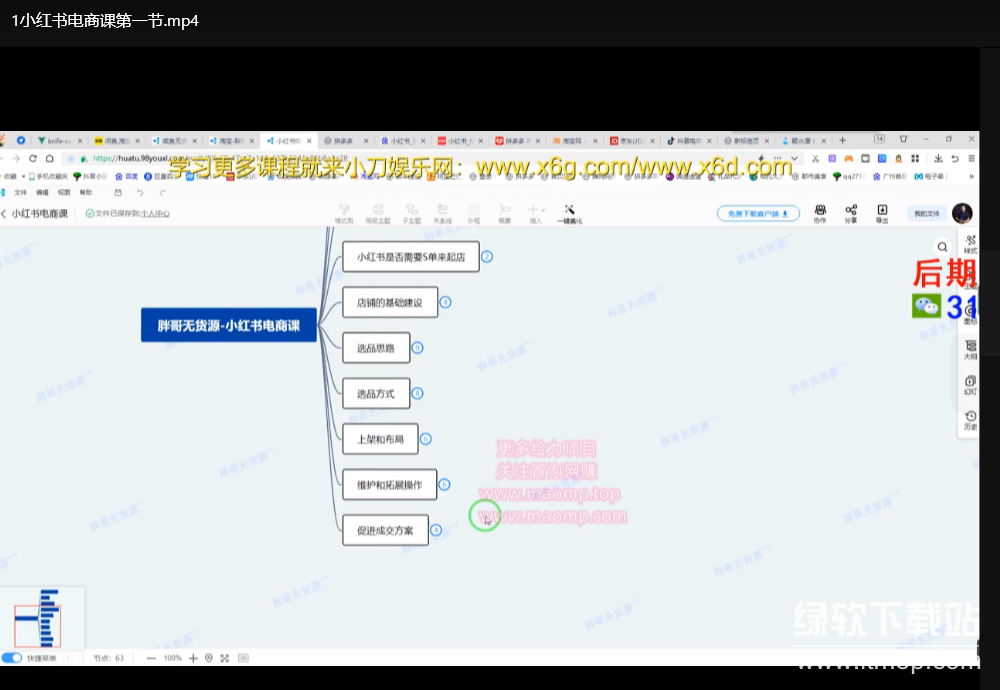Open the 历史 history side panel

pyautogui.click(x=970, y=420)
